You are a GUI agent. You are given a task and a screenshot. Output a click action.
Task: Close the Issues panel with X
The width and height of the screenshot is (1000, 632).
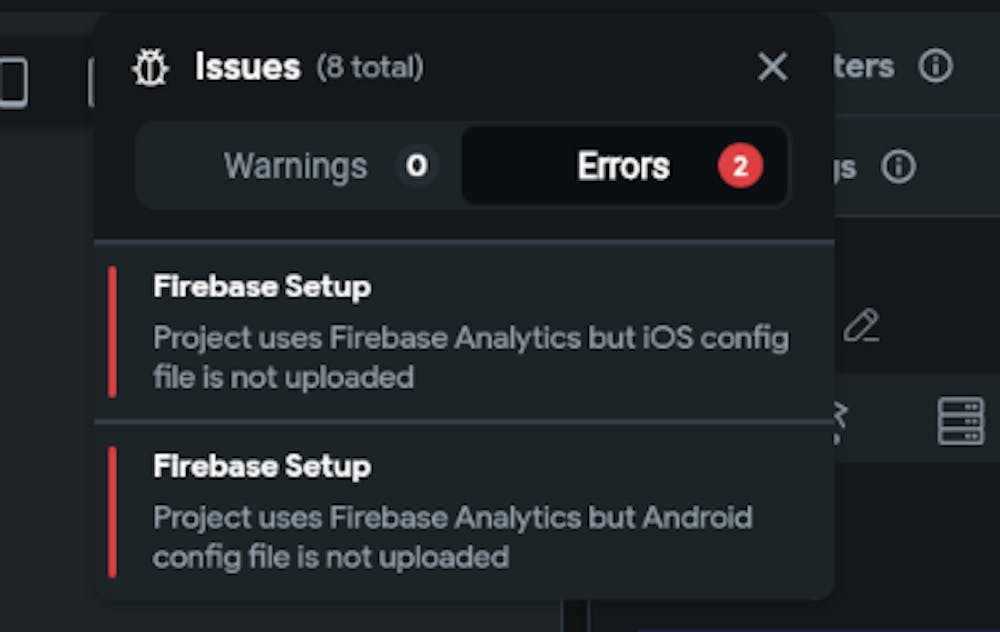click(772, 68)
